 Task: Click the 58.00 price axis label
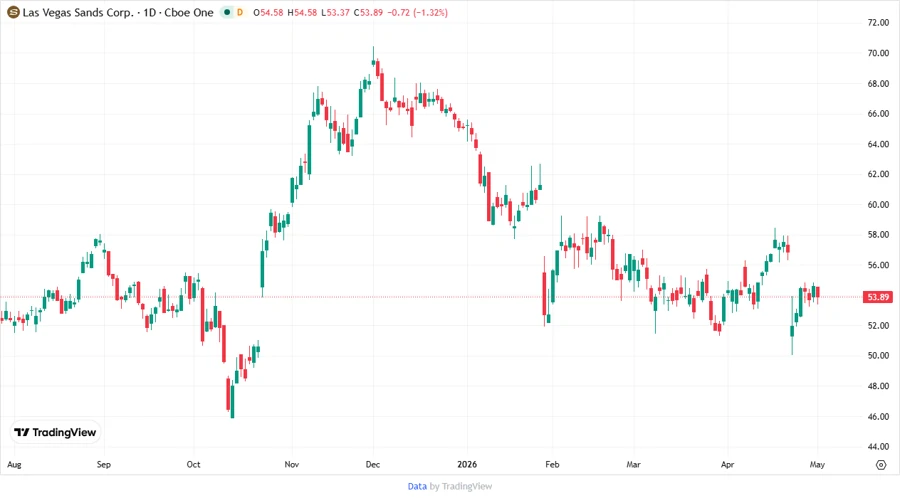(x=878, y=235)
